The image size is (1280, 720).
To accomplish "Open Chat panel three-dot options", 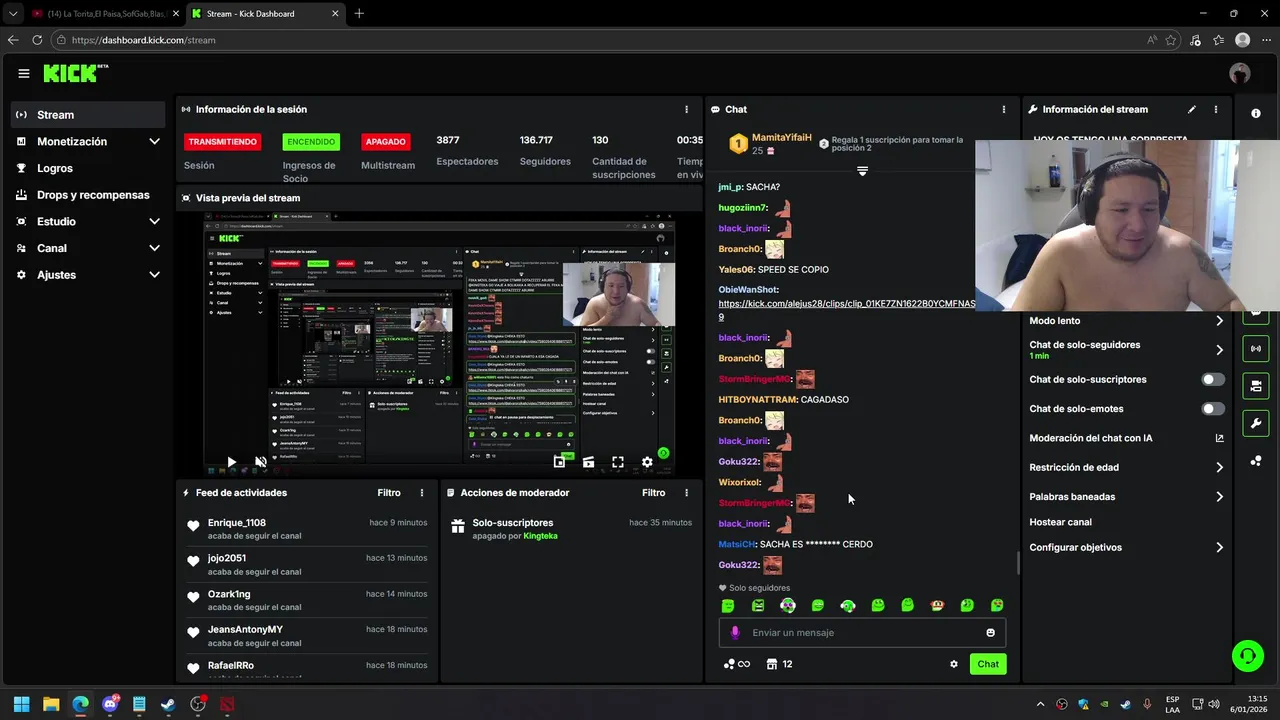I will tap(1004, 109).
